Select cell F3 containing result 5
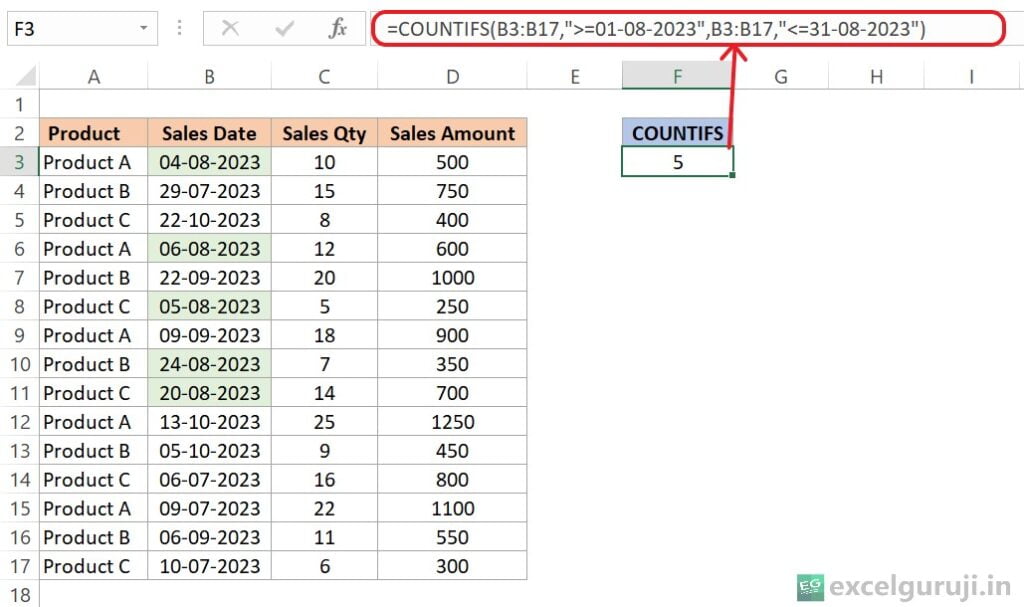The image size is (1024, 607). tap(677, 162)
